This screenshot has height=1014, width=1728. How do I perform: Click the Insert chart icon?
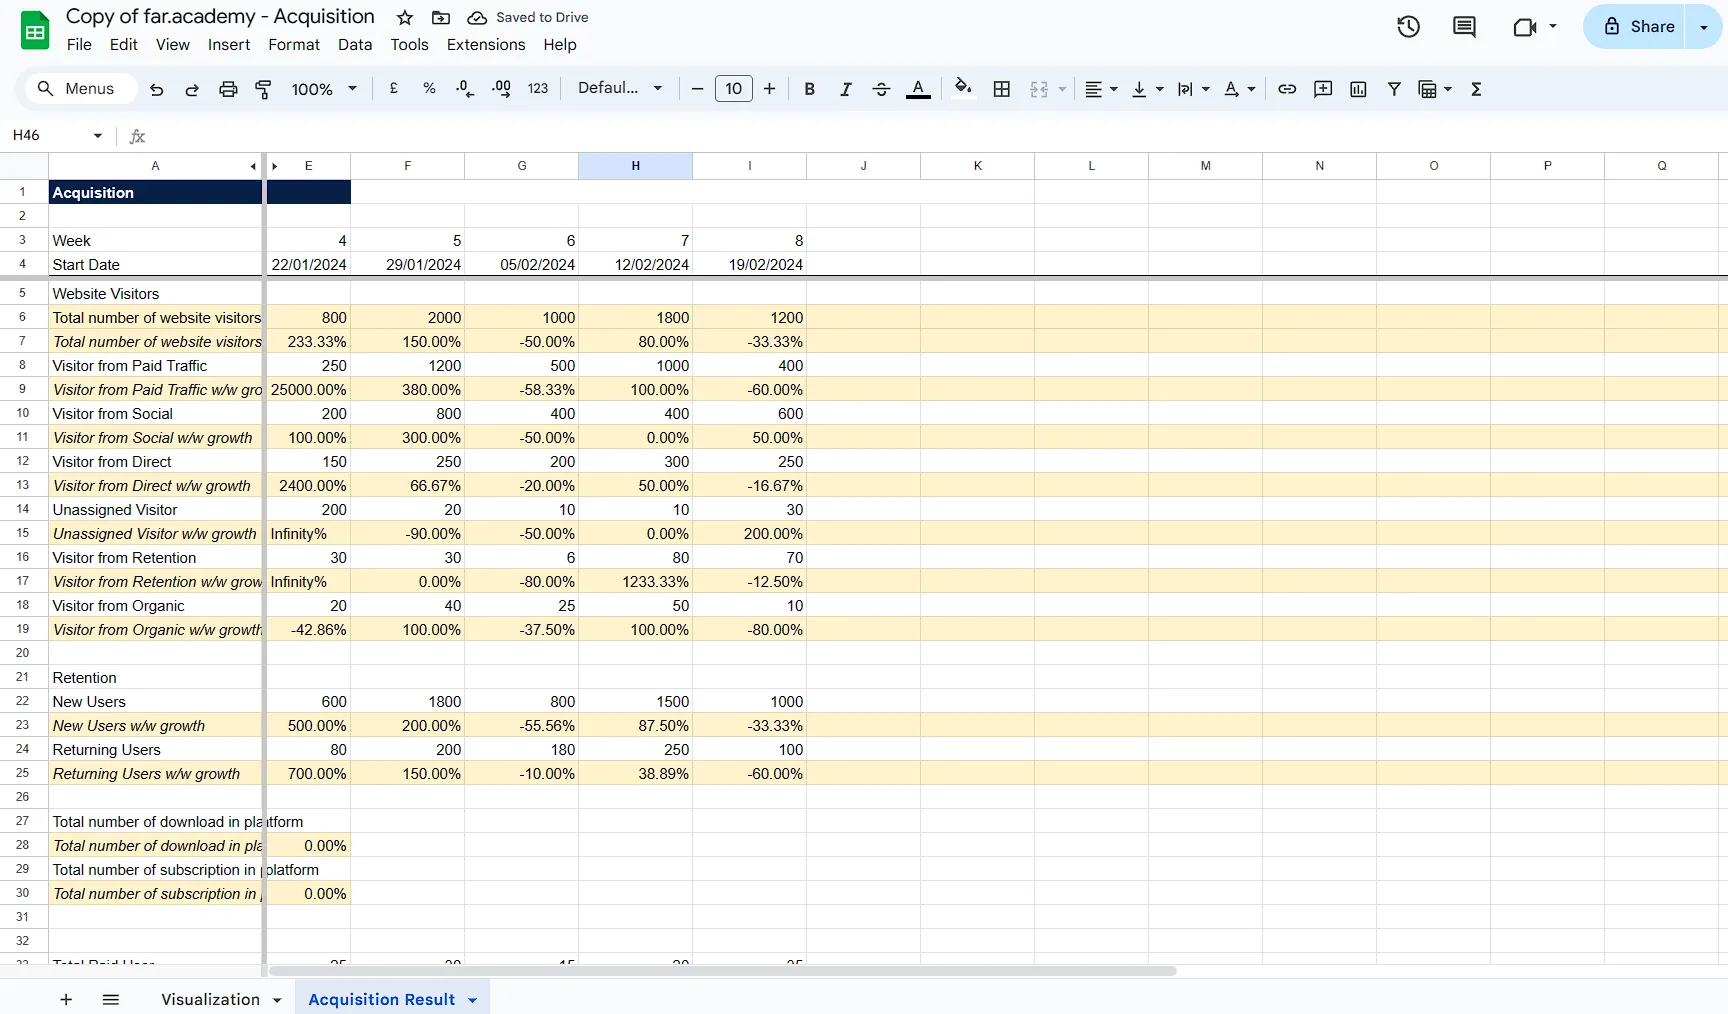1358,89
